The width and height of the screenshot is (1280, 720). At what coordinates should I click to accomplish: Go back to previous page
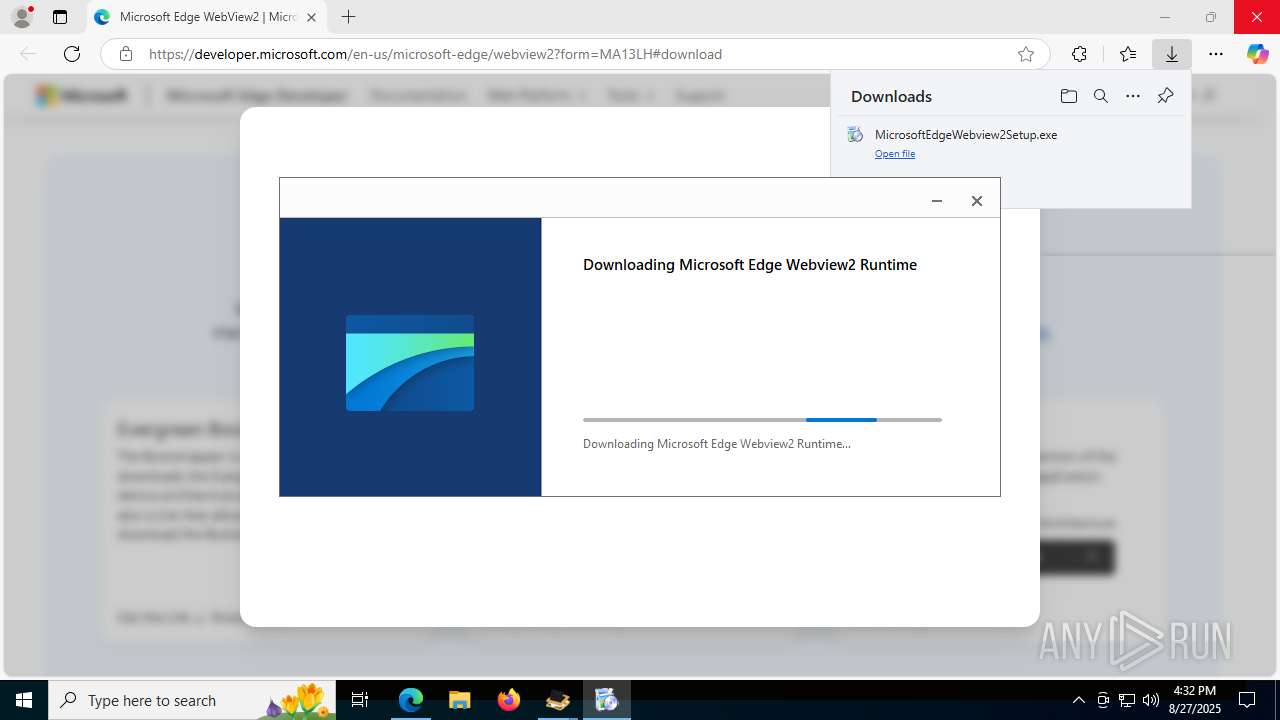tap(28, 54)
